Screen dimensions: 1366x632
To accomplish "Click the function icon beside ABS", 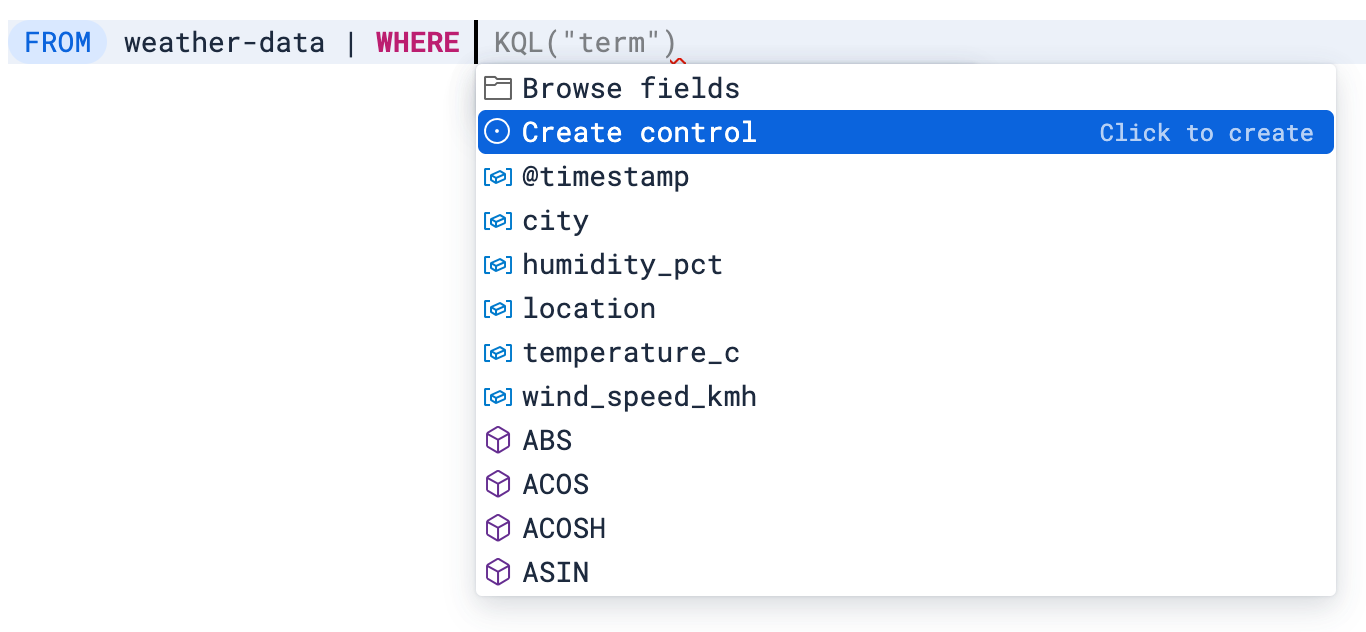I will point(497,440).
